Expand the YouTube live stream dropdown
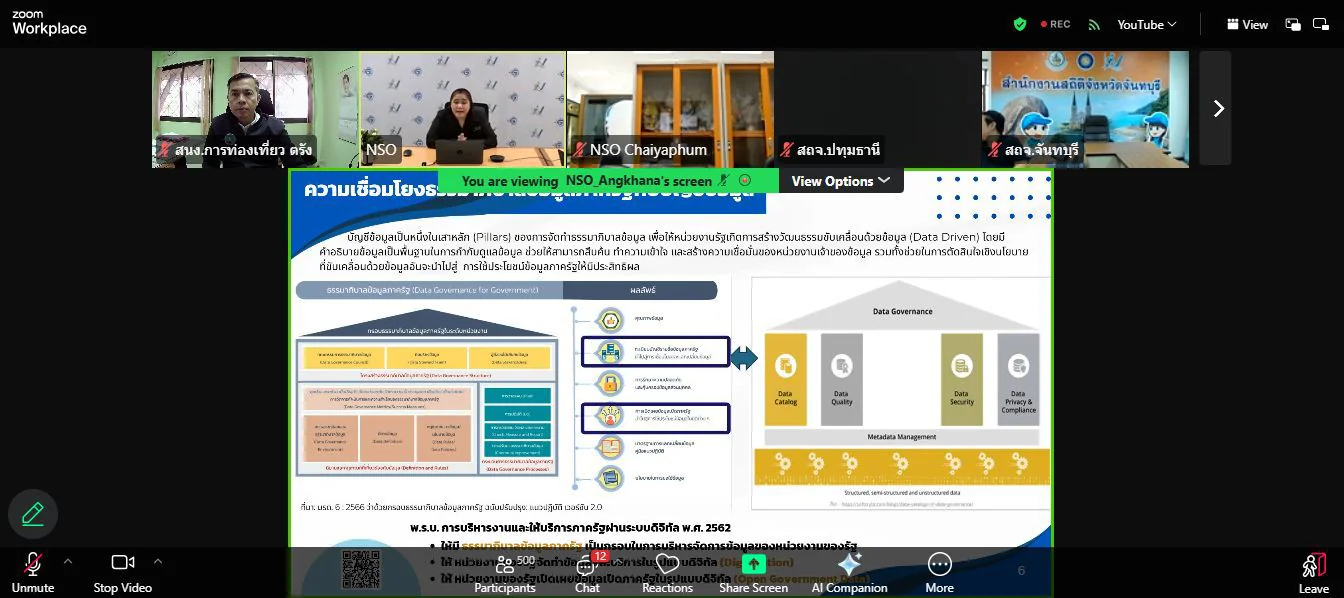This screenshot has height=598, width=1344. tap(1147, 24)
